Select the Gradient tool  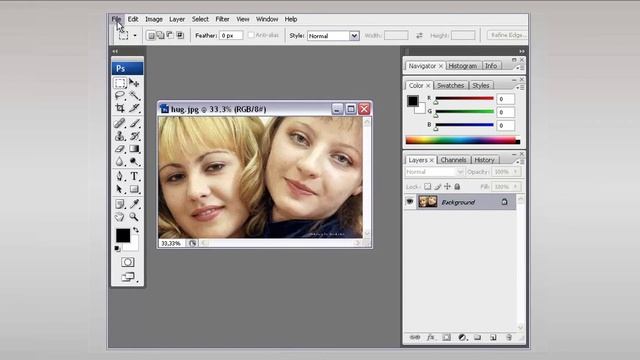[x=134, y=149]
